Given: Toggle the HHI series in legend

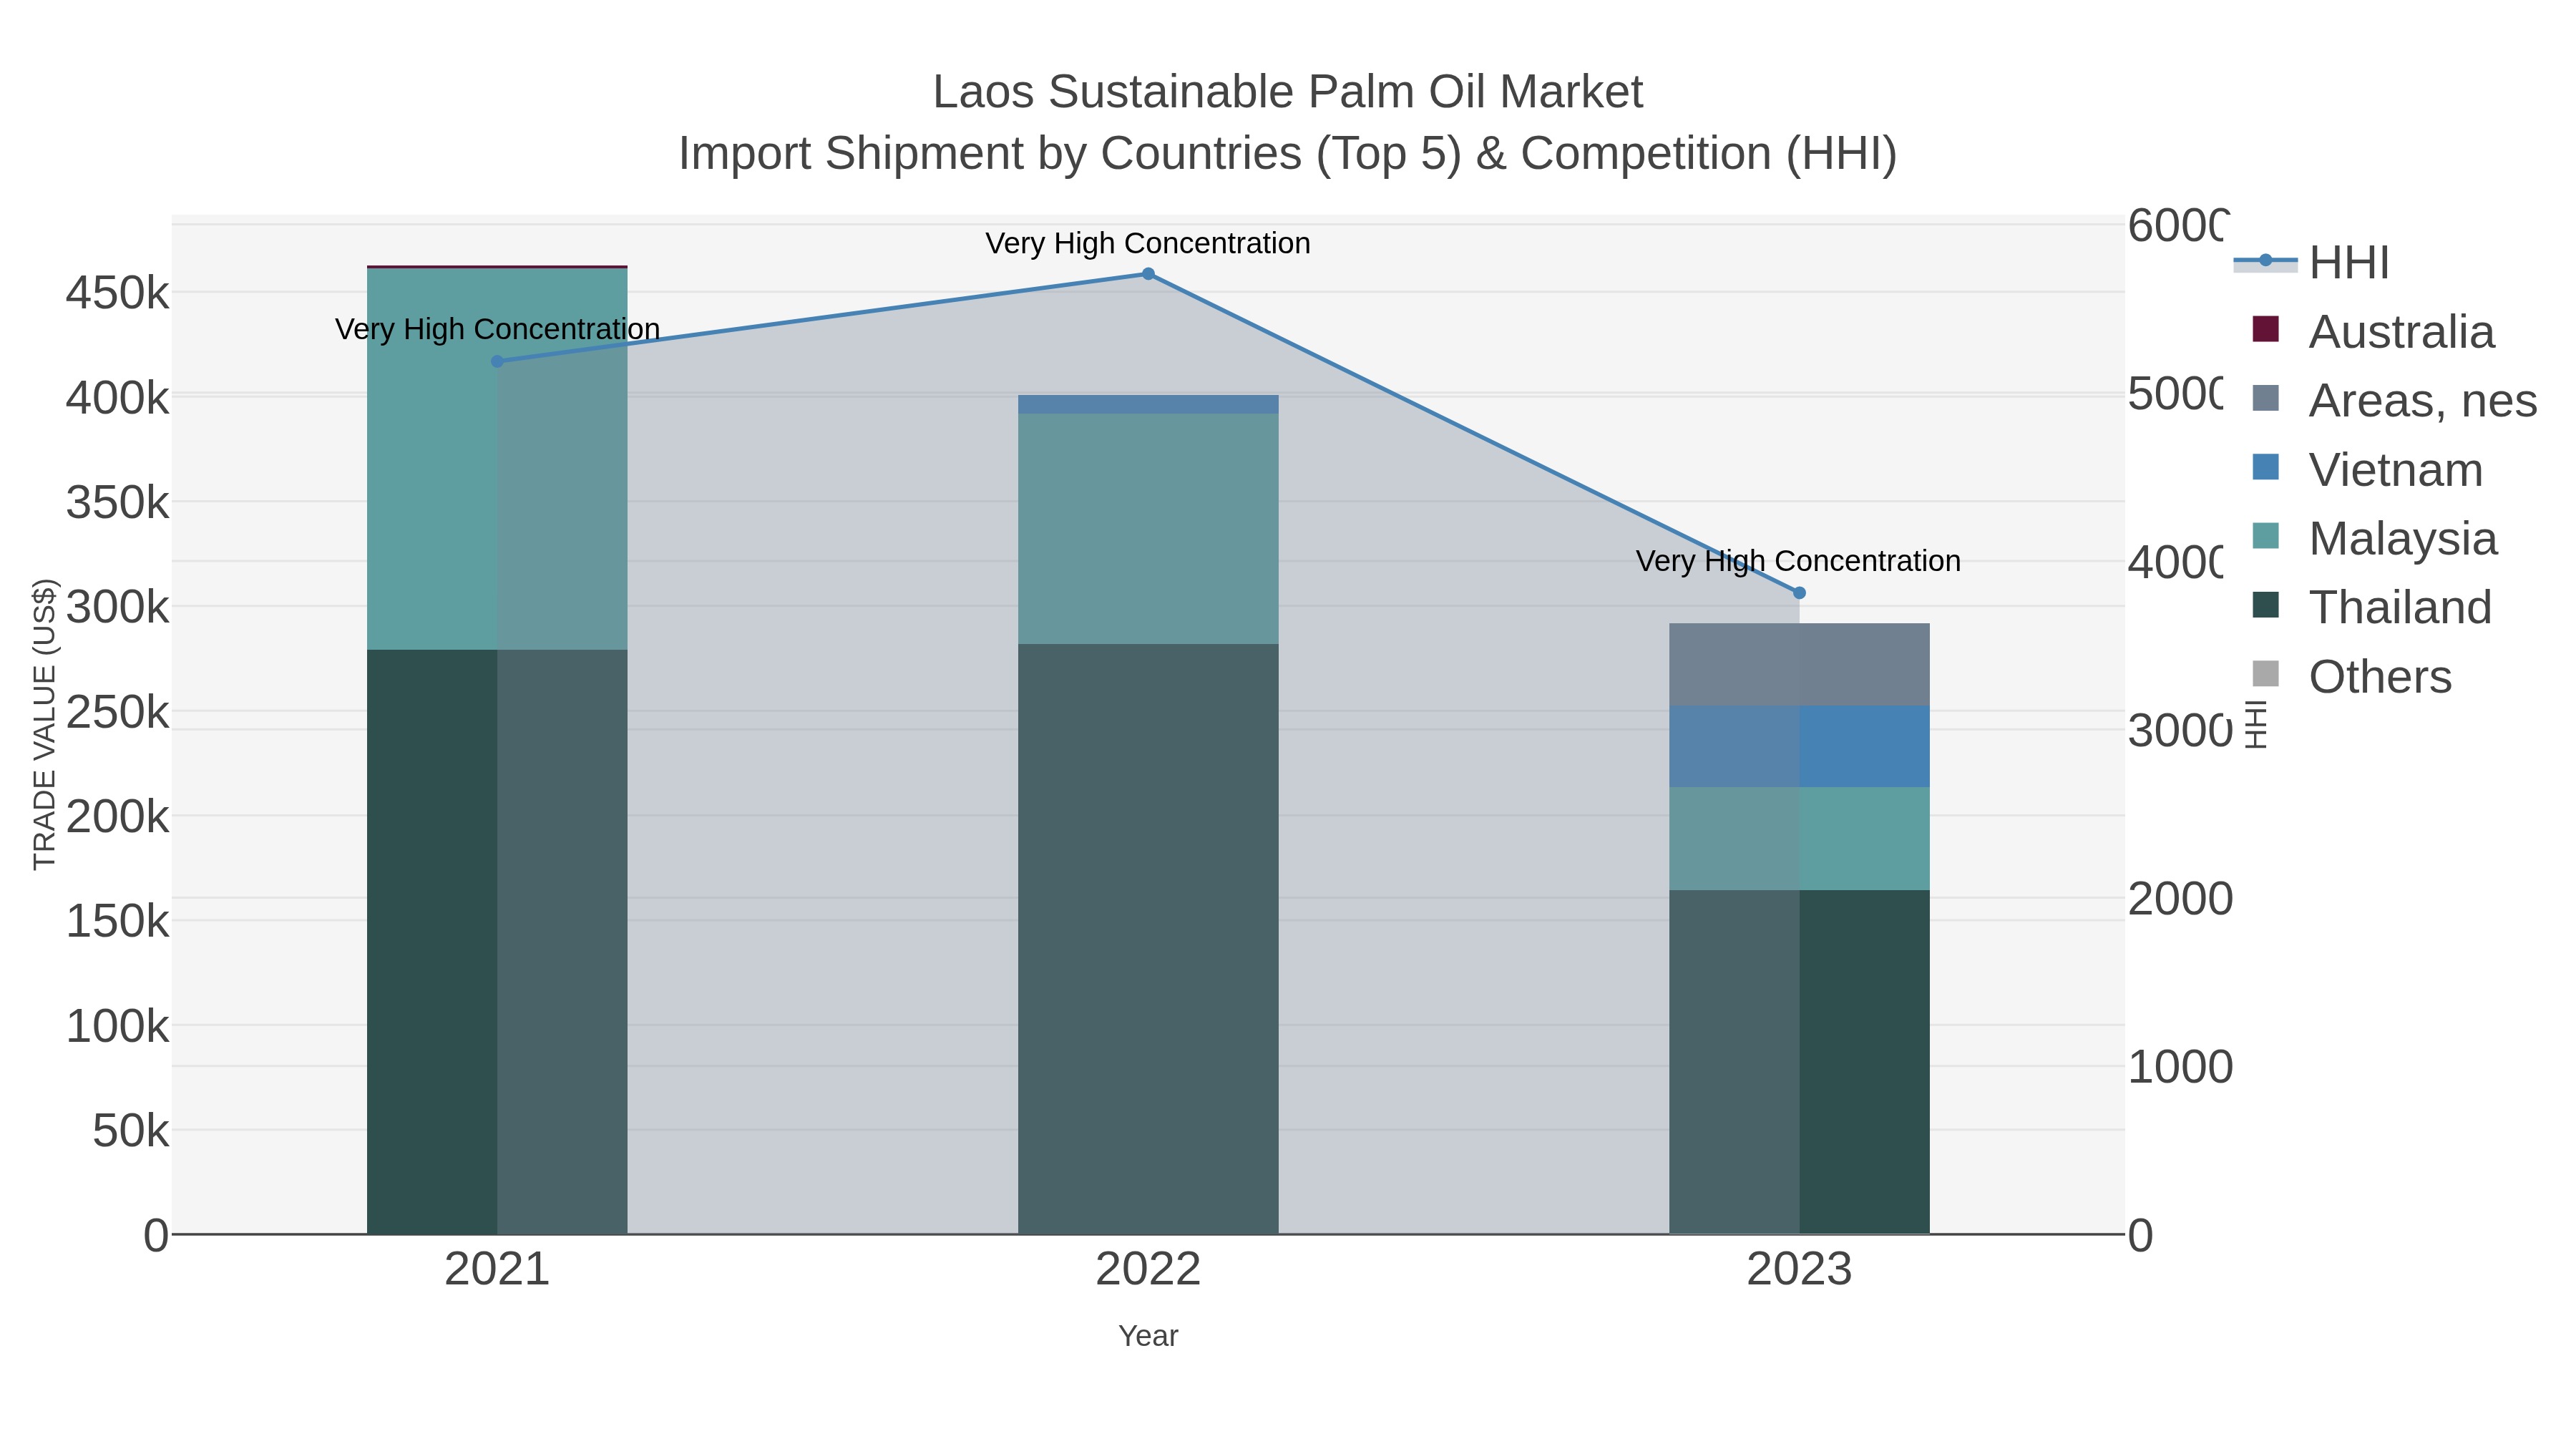Looking at the screenshot, I should pos(2311,263).
